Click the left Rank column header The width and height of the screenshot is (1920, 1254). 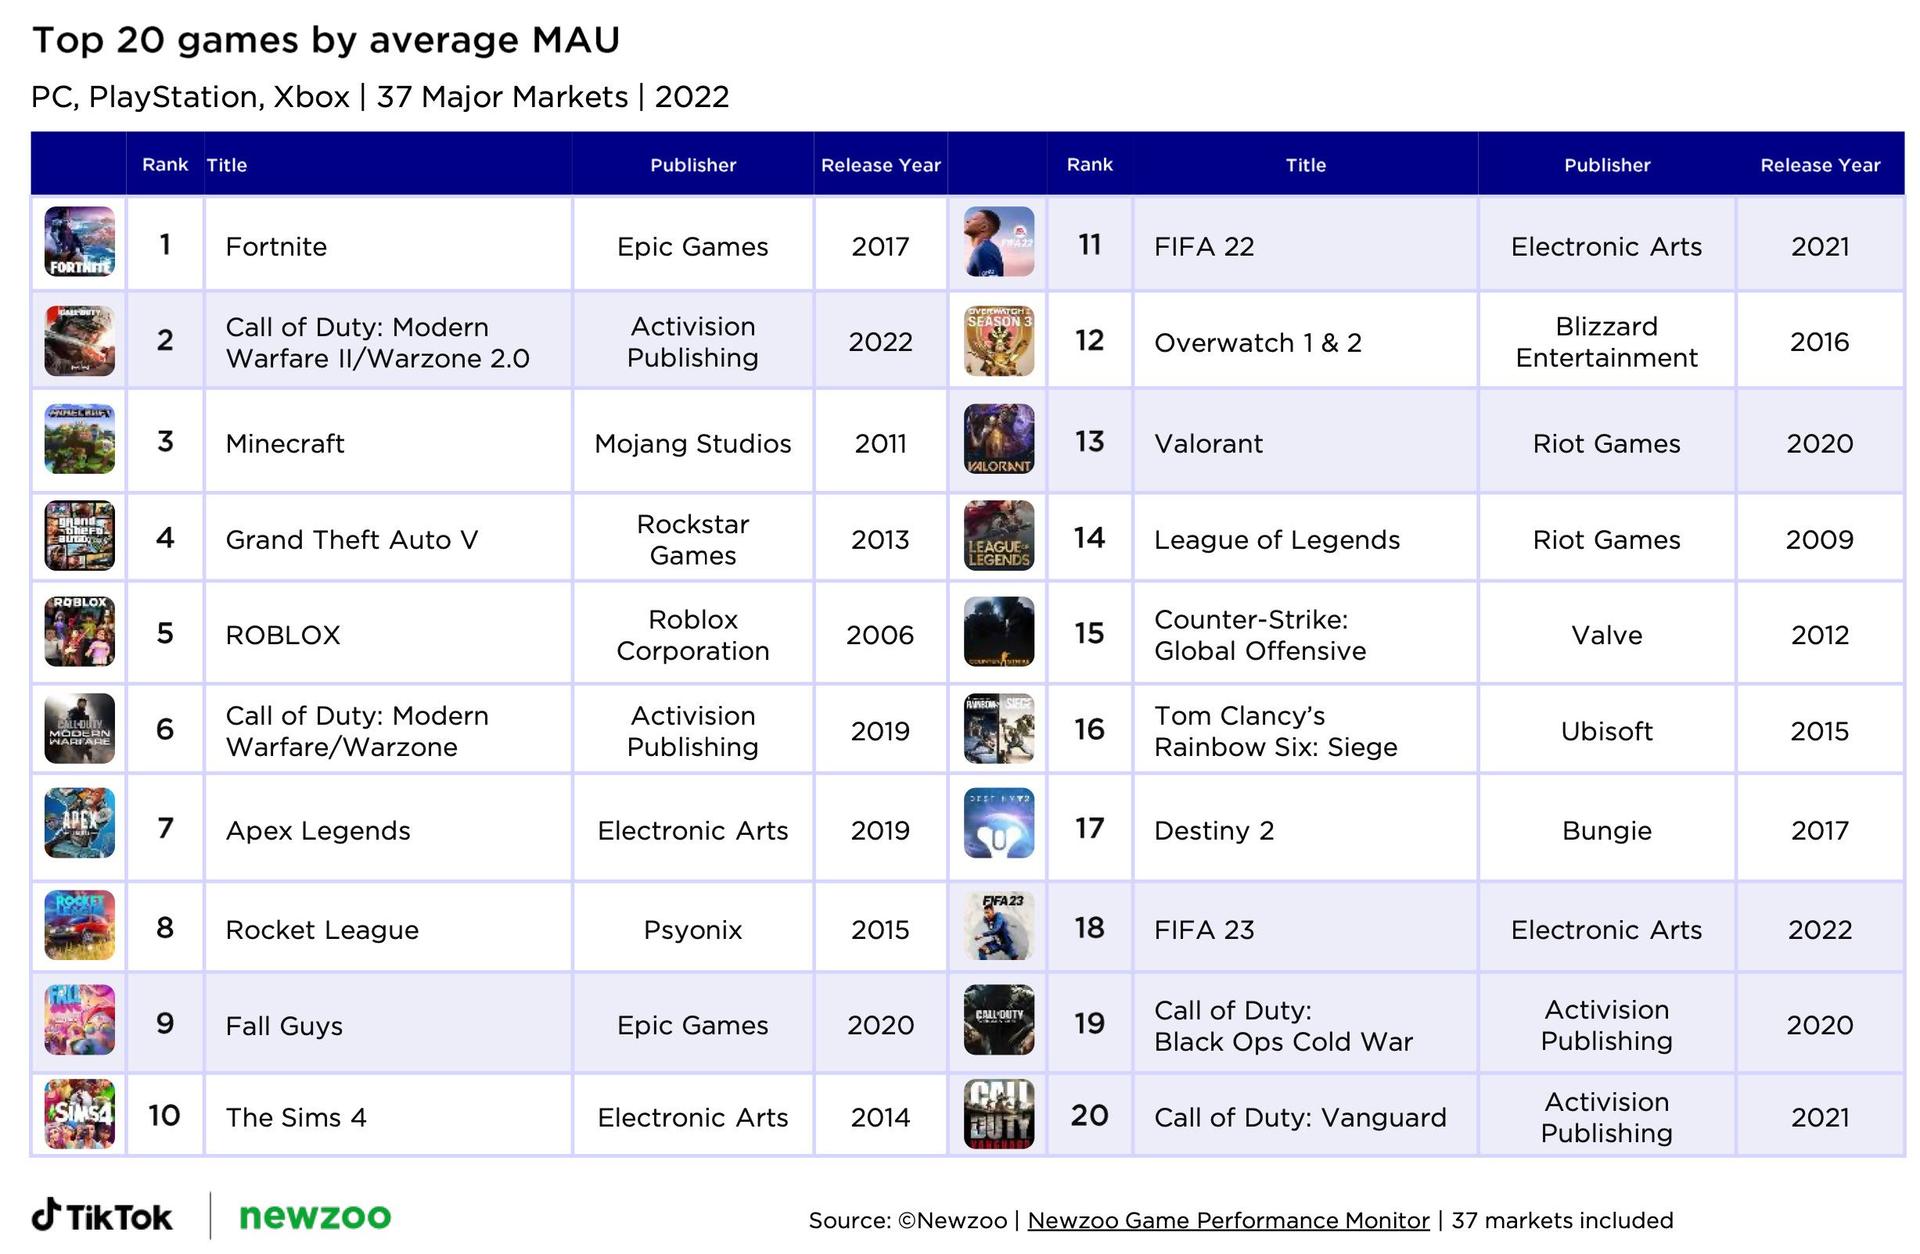point(165,164)
